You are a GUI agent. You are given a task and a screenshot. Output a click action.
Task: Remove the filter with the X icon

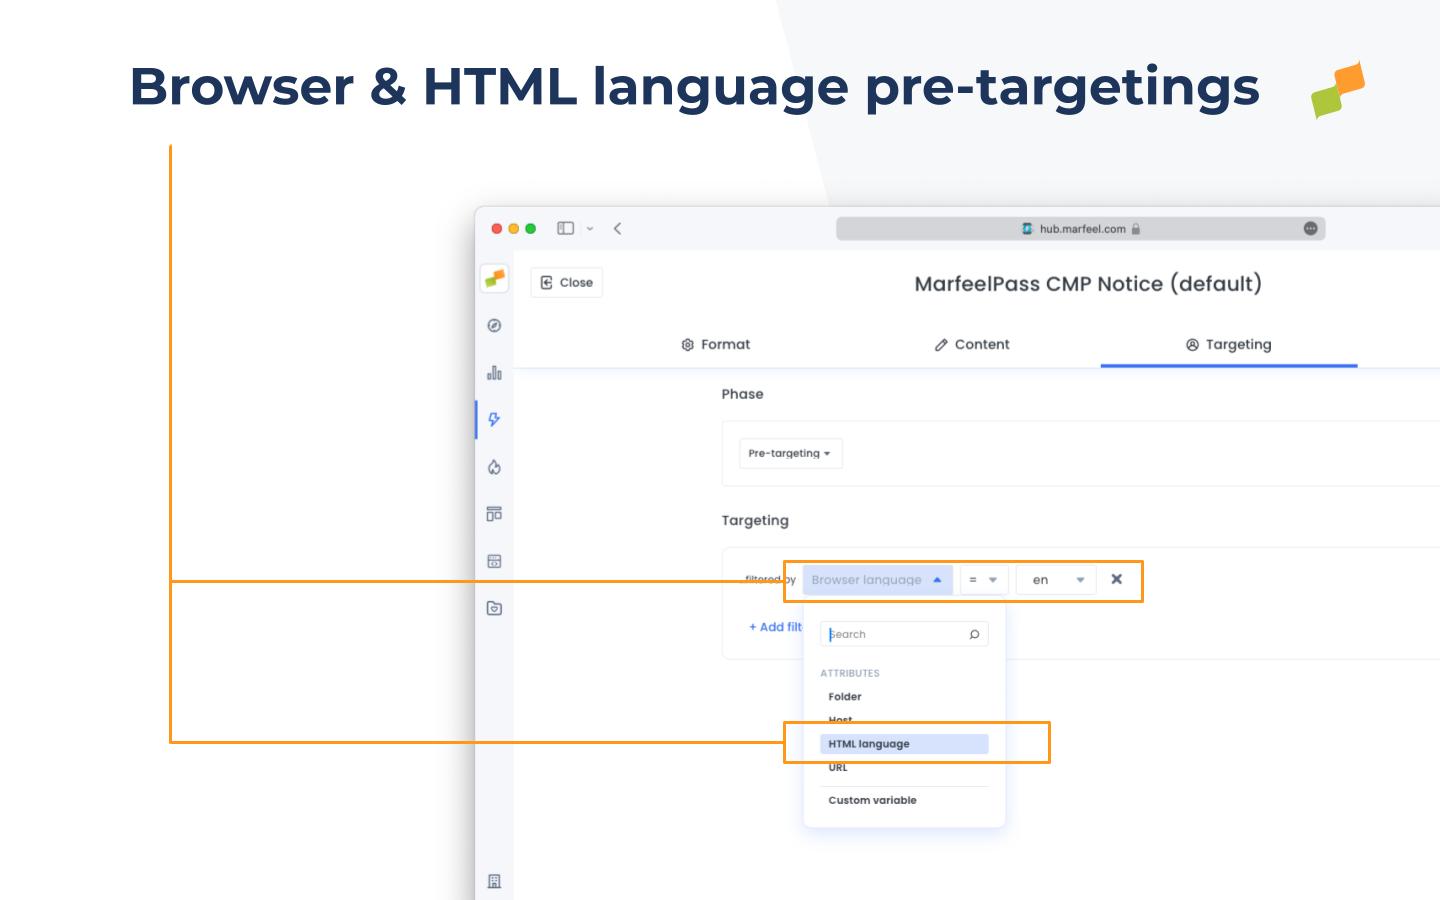click(x=1116, y=579)
